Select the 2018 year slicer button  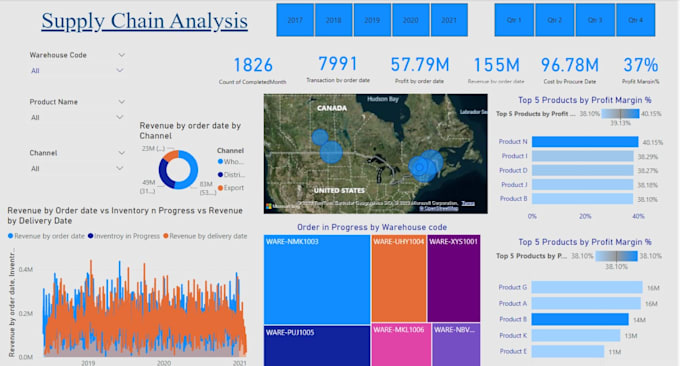point(333,20)
